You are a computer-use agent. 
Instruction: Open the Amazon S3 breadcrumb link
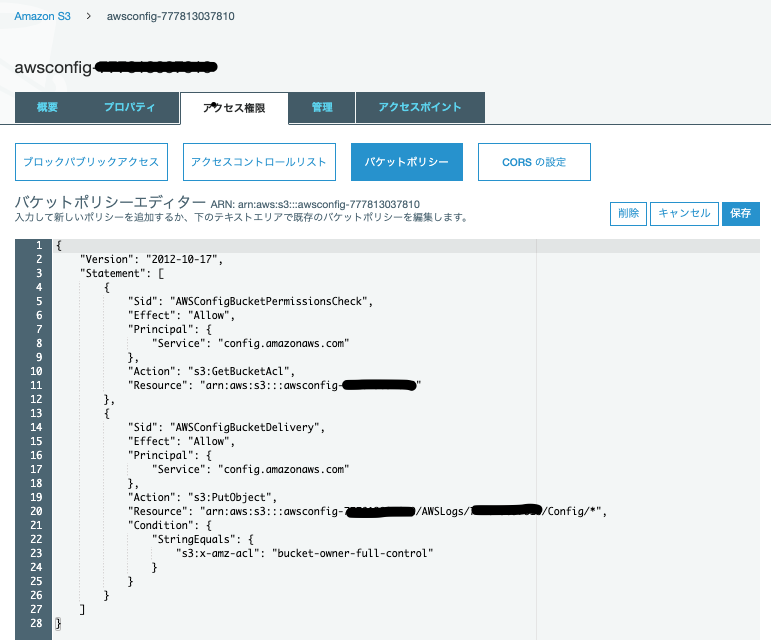click(42, 16)
